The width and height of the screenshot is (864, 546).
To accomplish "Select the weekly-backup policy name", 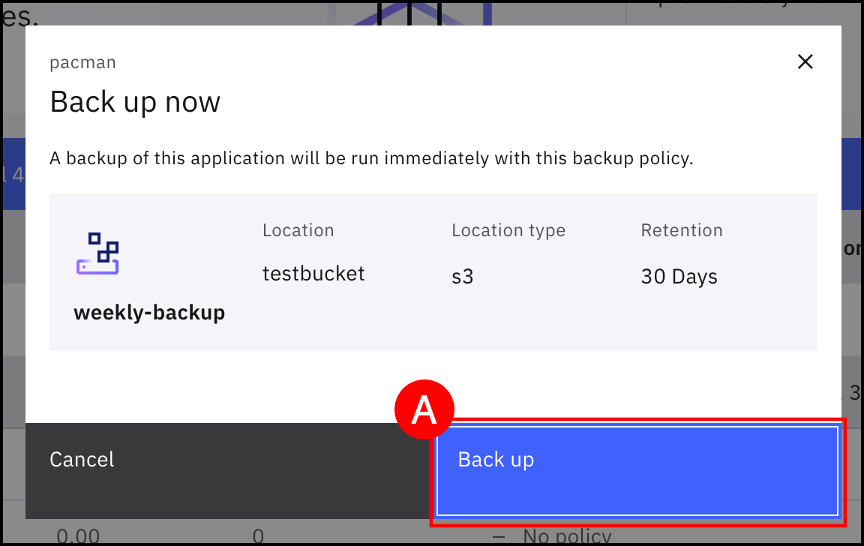I will click(149, 313).
